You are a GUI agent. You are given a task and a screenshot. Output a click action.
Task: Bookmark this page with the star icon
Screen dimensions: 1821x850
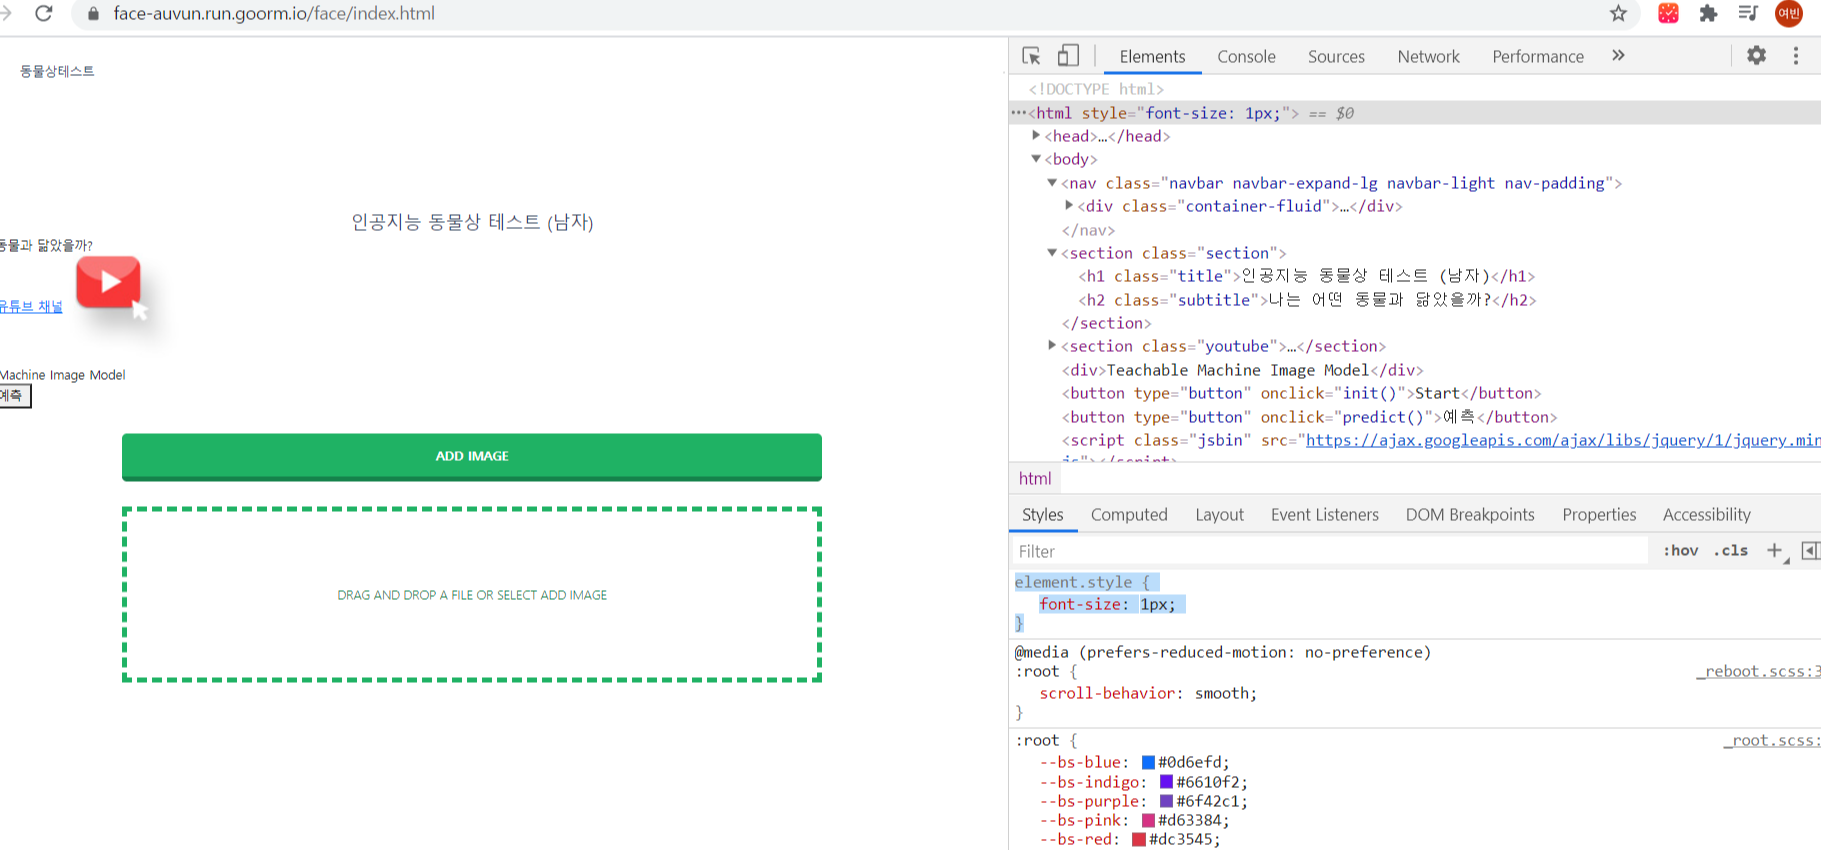pyautogui.click(x=1618, y=13)
